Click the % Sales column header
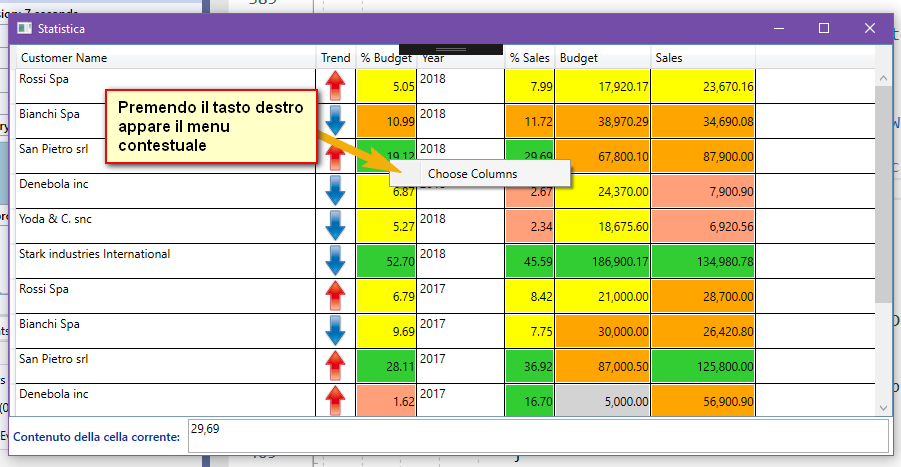Screen dimensions: 901x467 [529, 58]
